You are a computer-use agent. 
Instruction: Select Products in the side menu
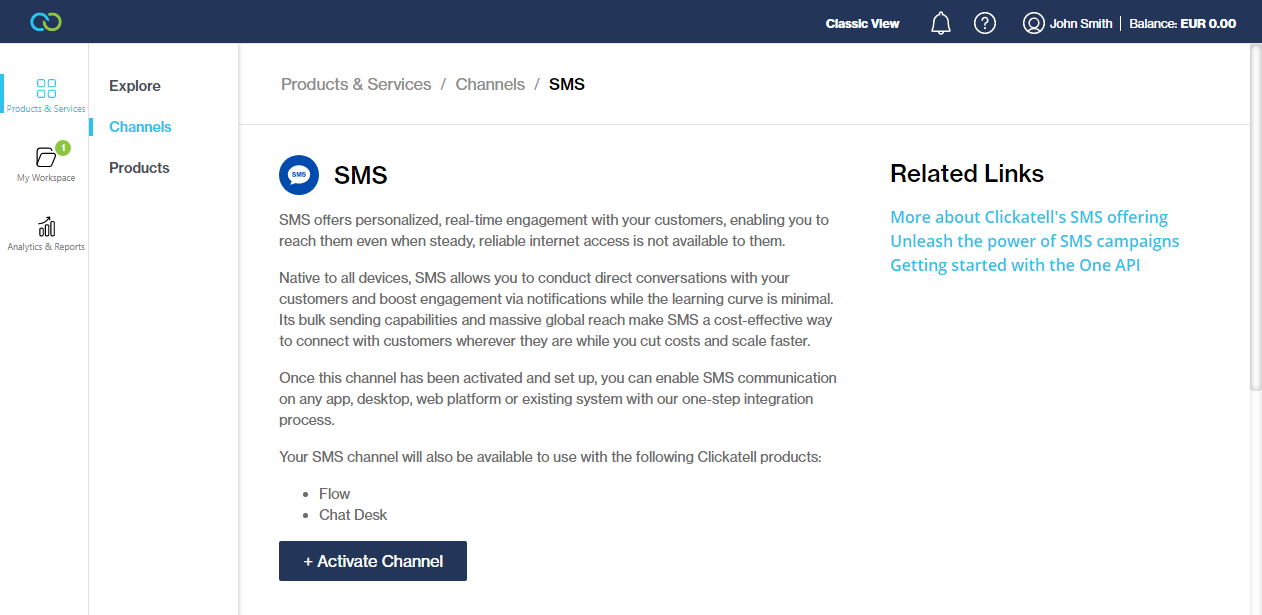tap(139, 168)
